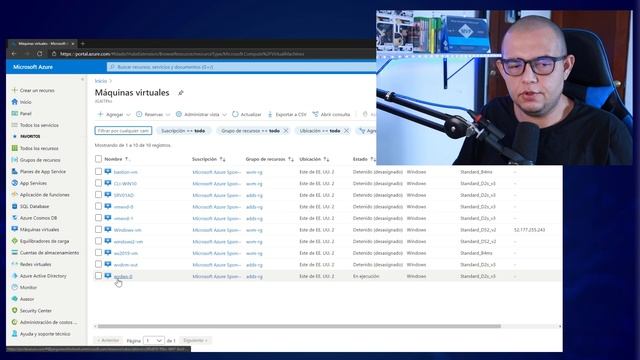The image size is (640, 360).
Task: Open the Grupo de recursos == todo filter
Action: [250, 131]
